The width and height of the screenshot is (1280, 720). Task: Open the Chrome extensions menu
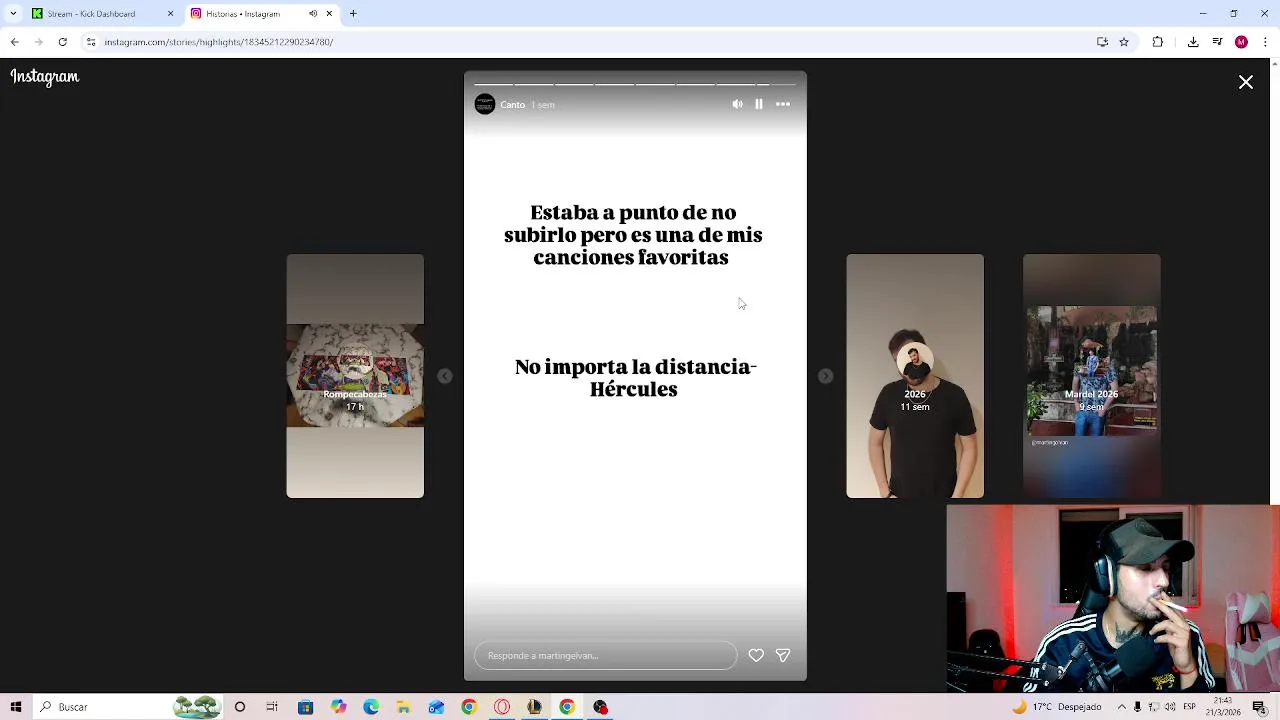click(1158, 42)
